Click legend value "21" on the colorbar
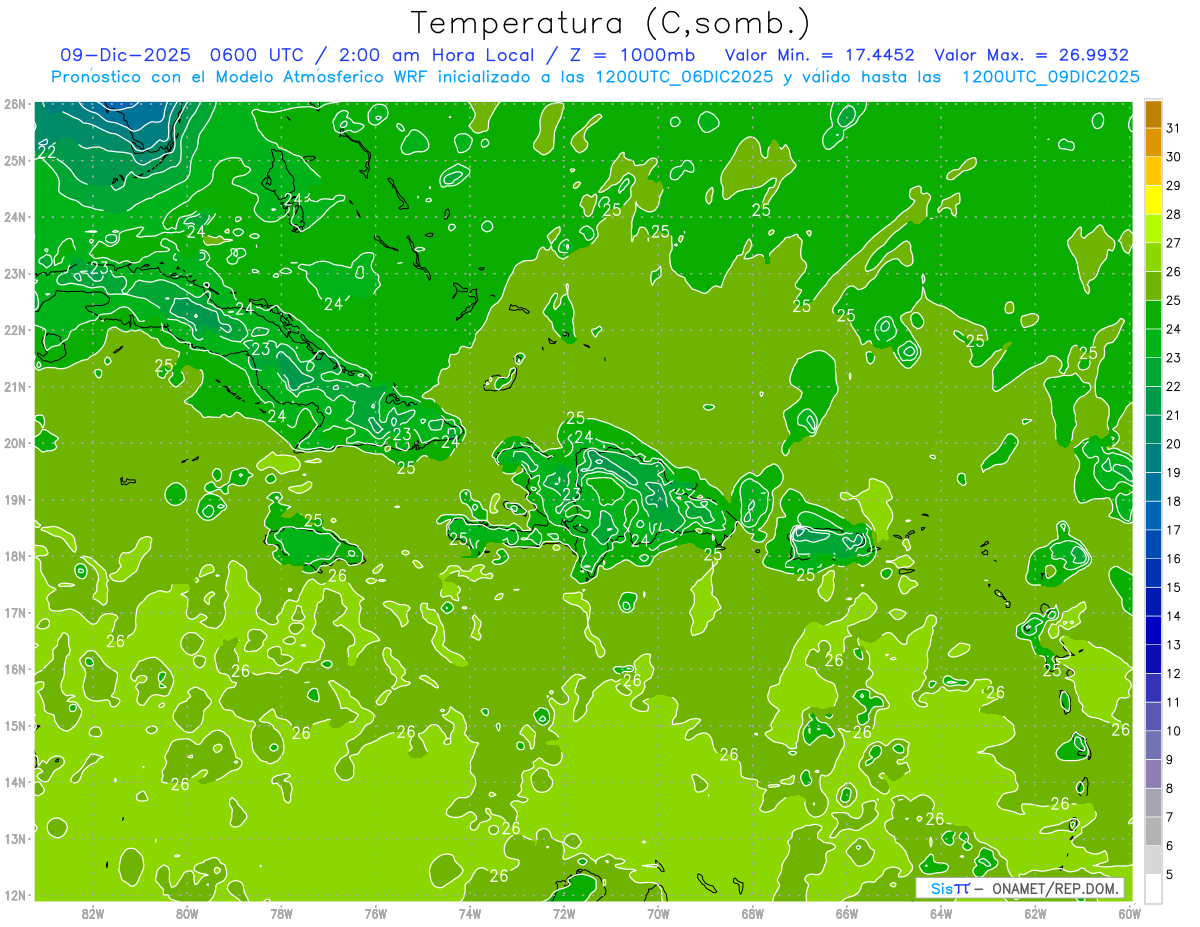This screenshot has height=927, width=1200. tap(1174, 415)
